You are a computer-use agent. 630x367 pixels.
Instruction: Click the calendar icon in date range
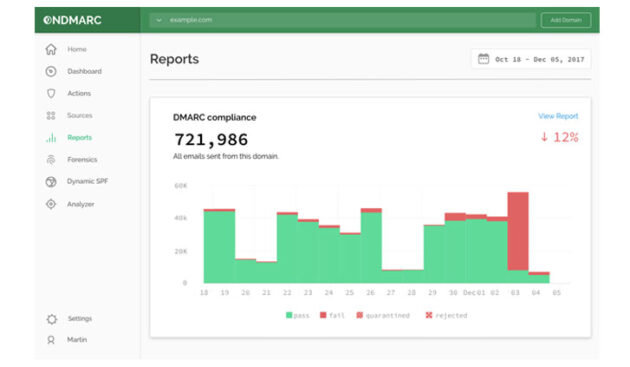[x=483, y=59]
